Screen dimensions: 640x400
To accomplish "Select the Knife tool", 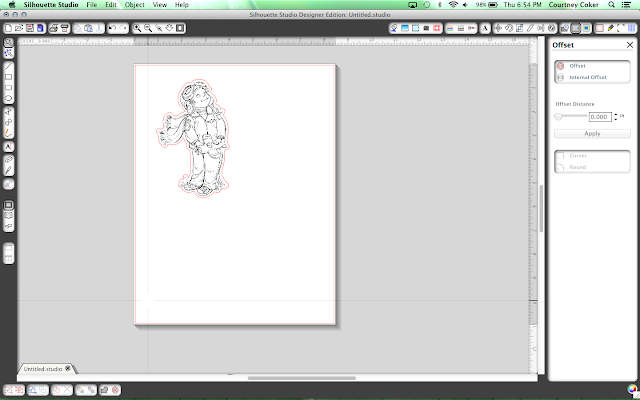I will click(9, 171).
